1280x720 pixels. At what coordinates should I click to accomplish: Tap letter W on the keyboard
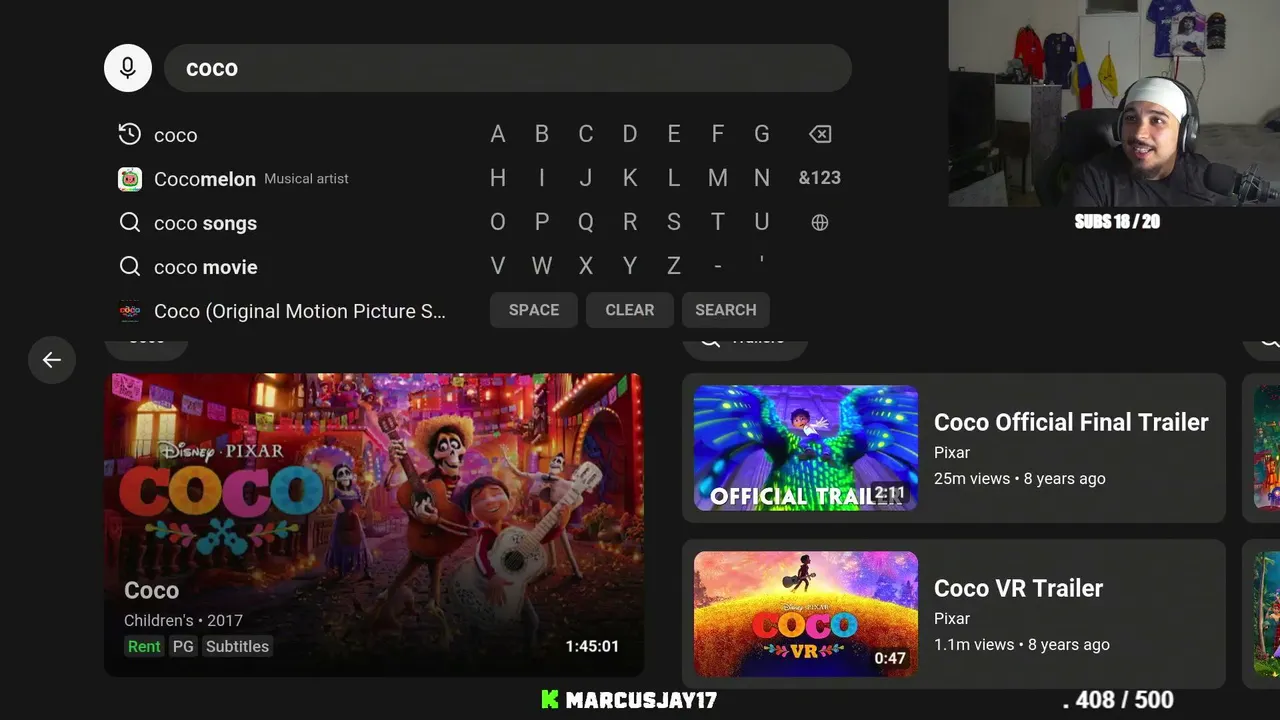click(x=542, y=266)
